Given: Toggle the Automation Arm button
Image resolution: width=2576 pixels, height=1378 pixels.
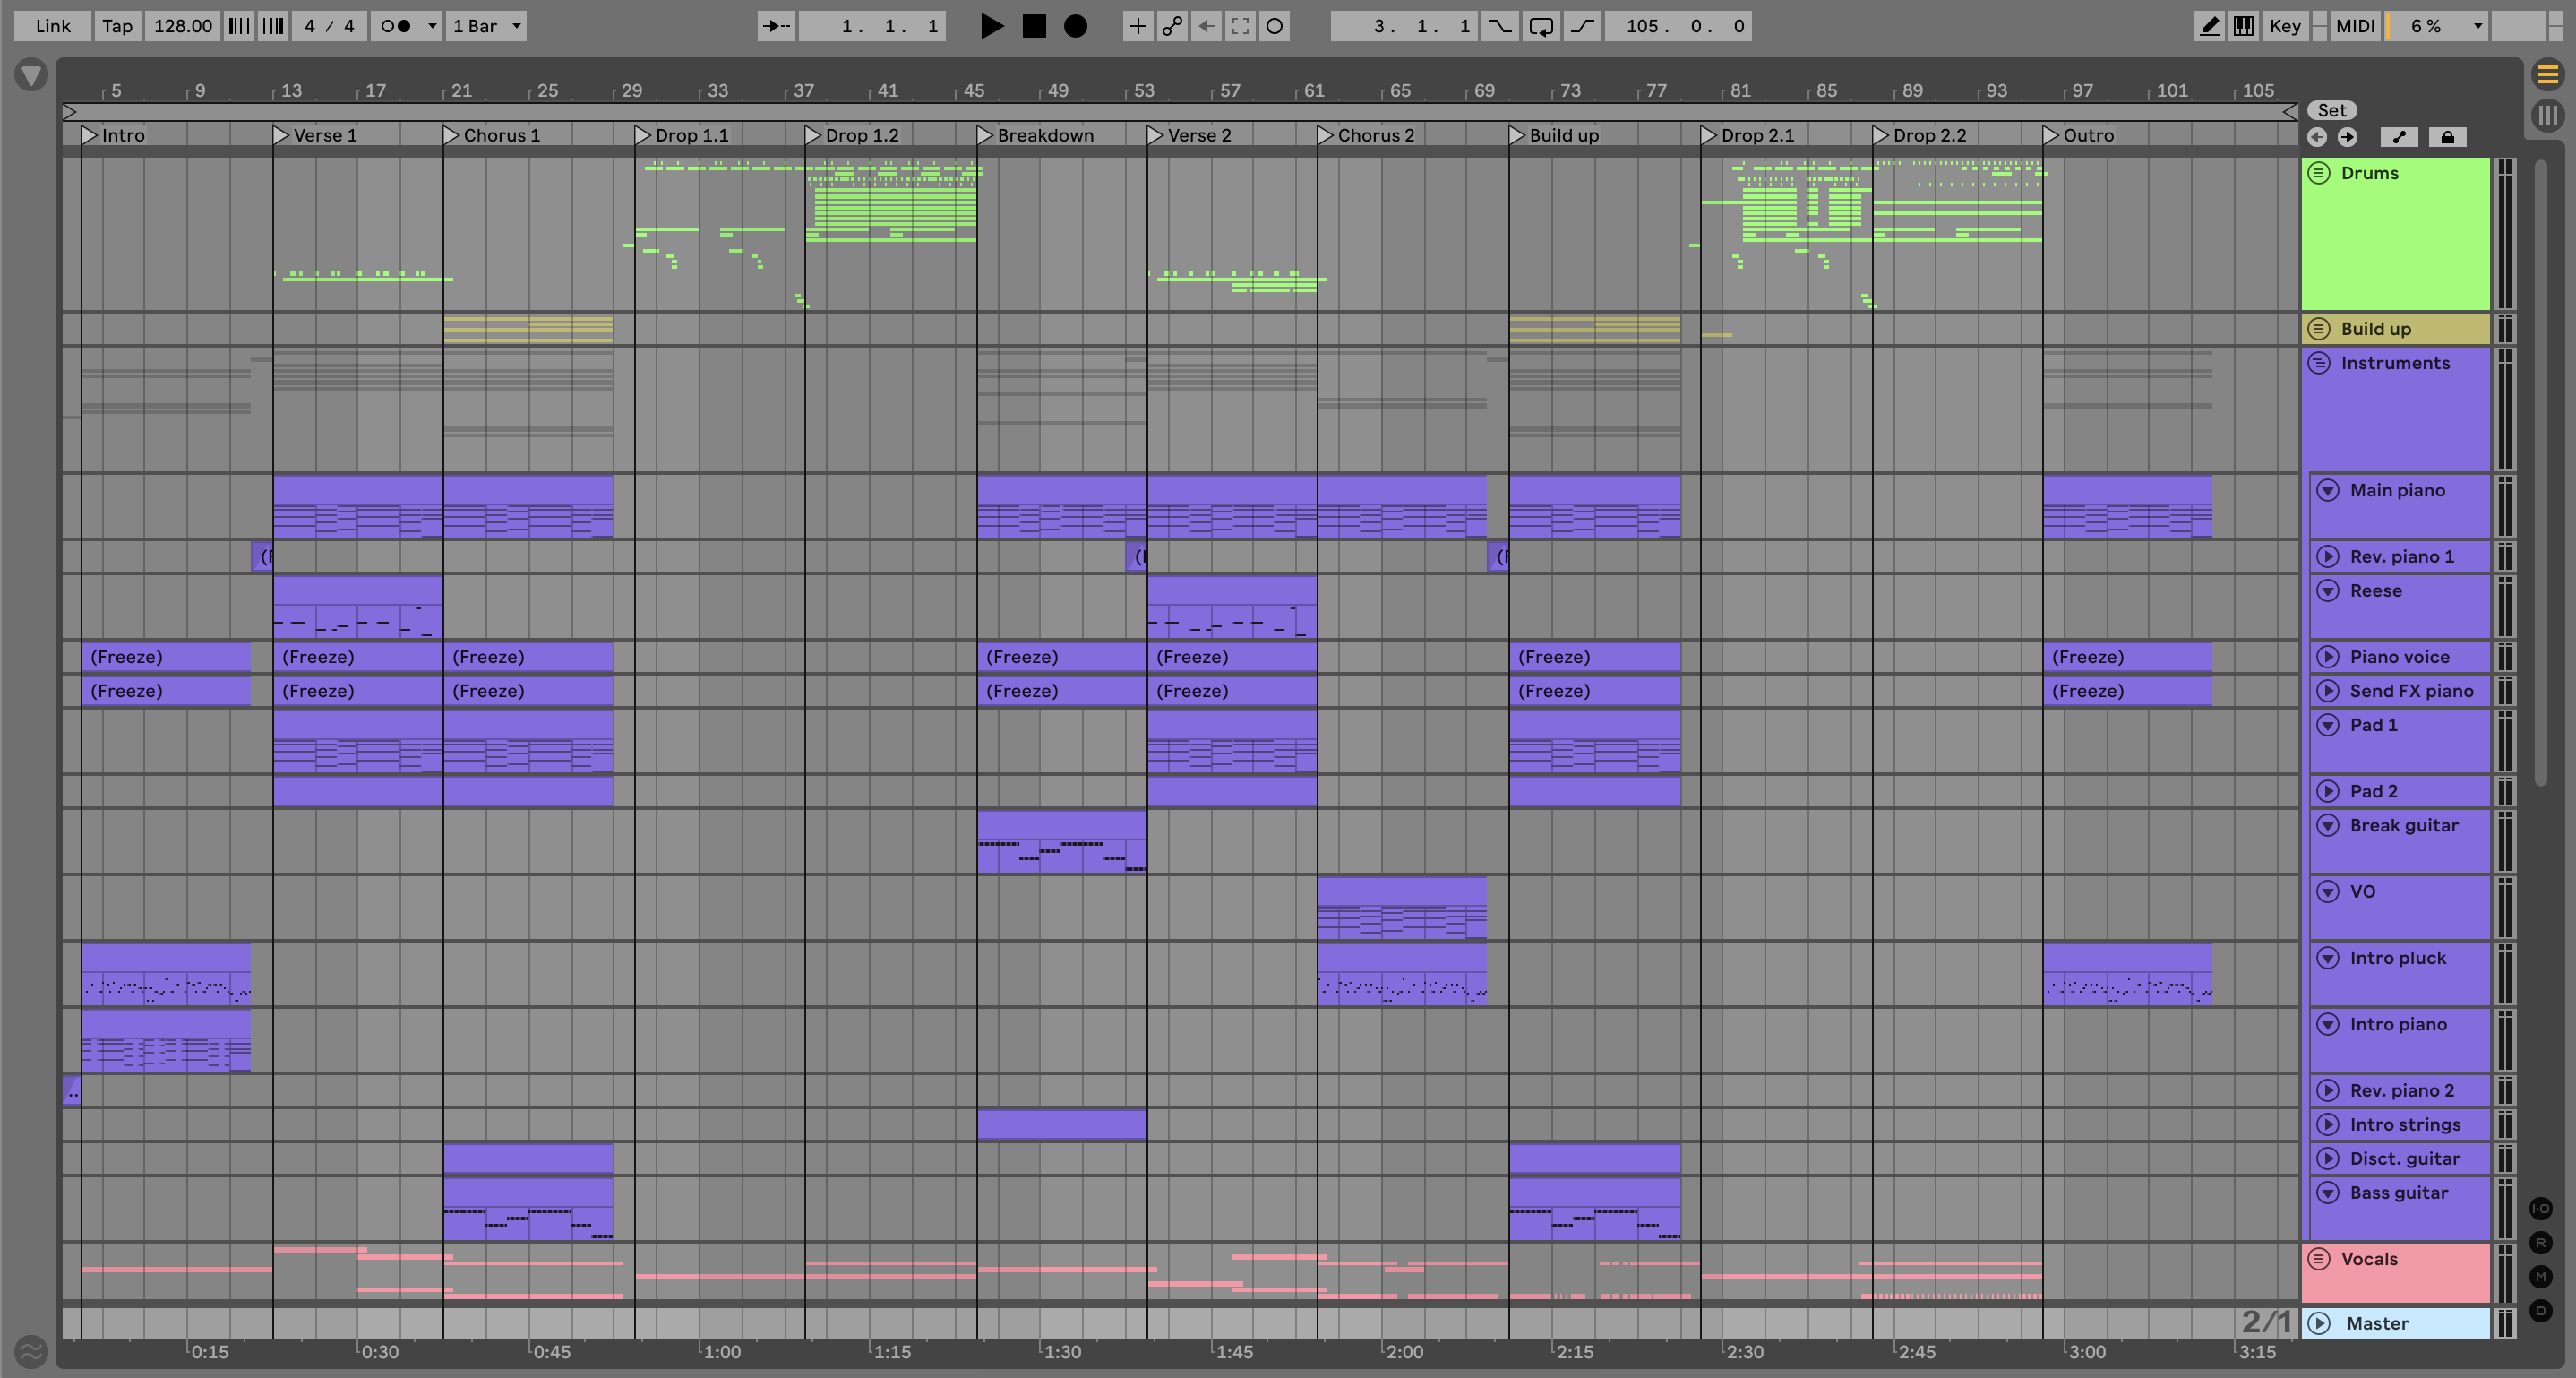Looking at the screenshot, I should [1172, 26].
